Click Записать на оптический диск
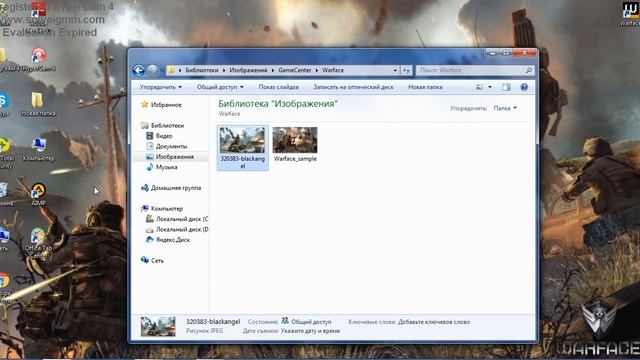The height and width of the screenshot is (360, 640). [353, 87]
